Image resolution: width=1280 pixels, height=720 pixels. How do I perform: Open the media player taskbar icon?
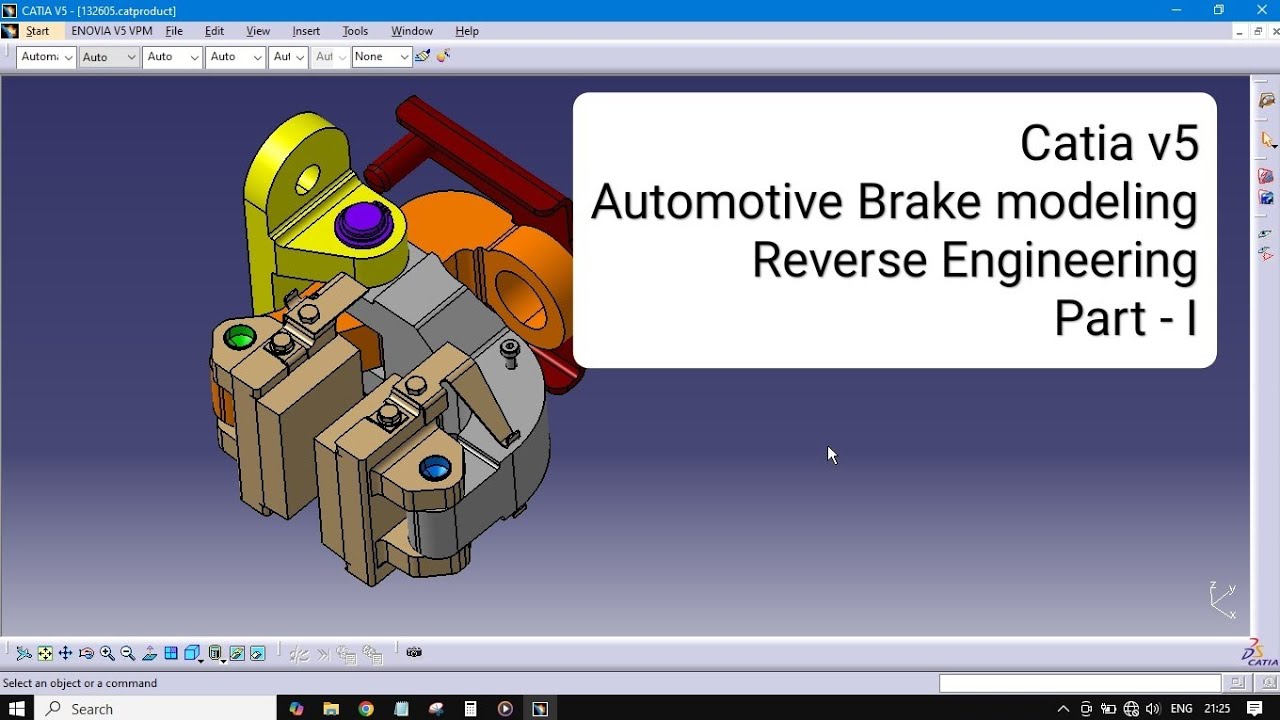click(x=505, y=708)
